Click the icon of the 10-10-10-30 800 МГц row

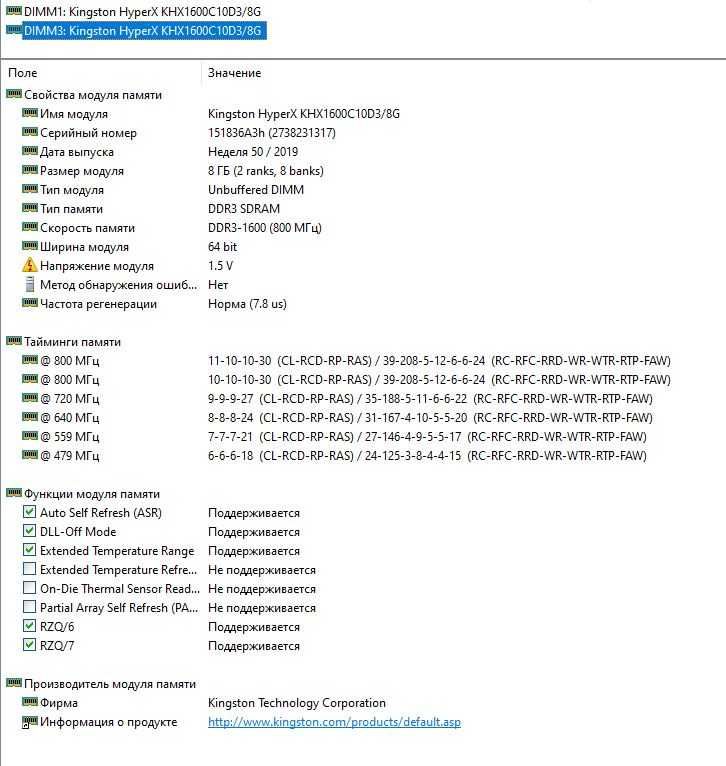[x=30, y=379]
